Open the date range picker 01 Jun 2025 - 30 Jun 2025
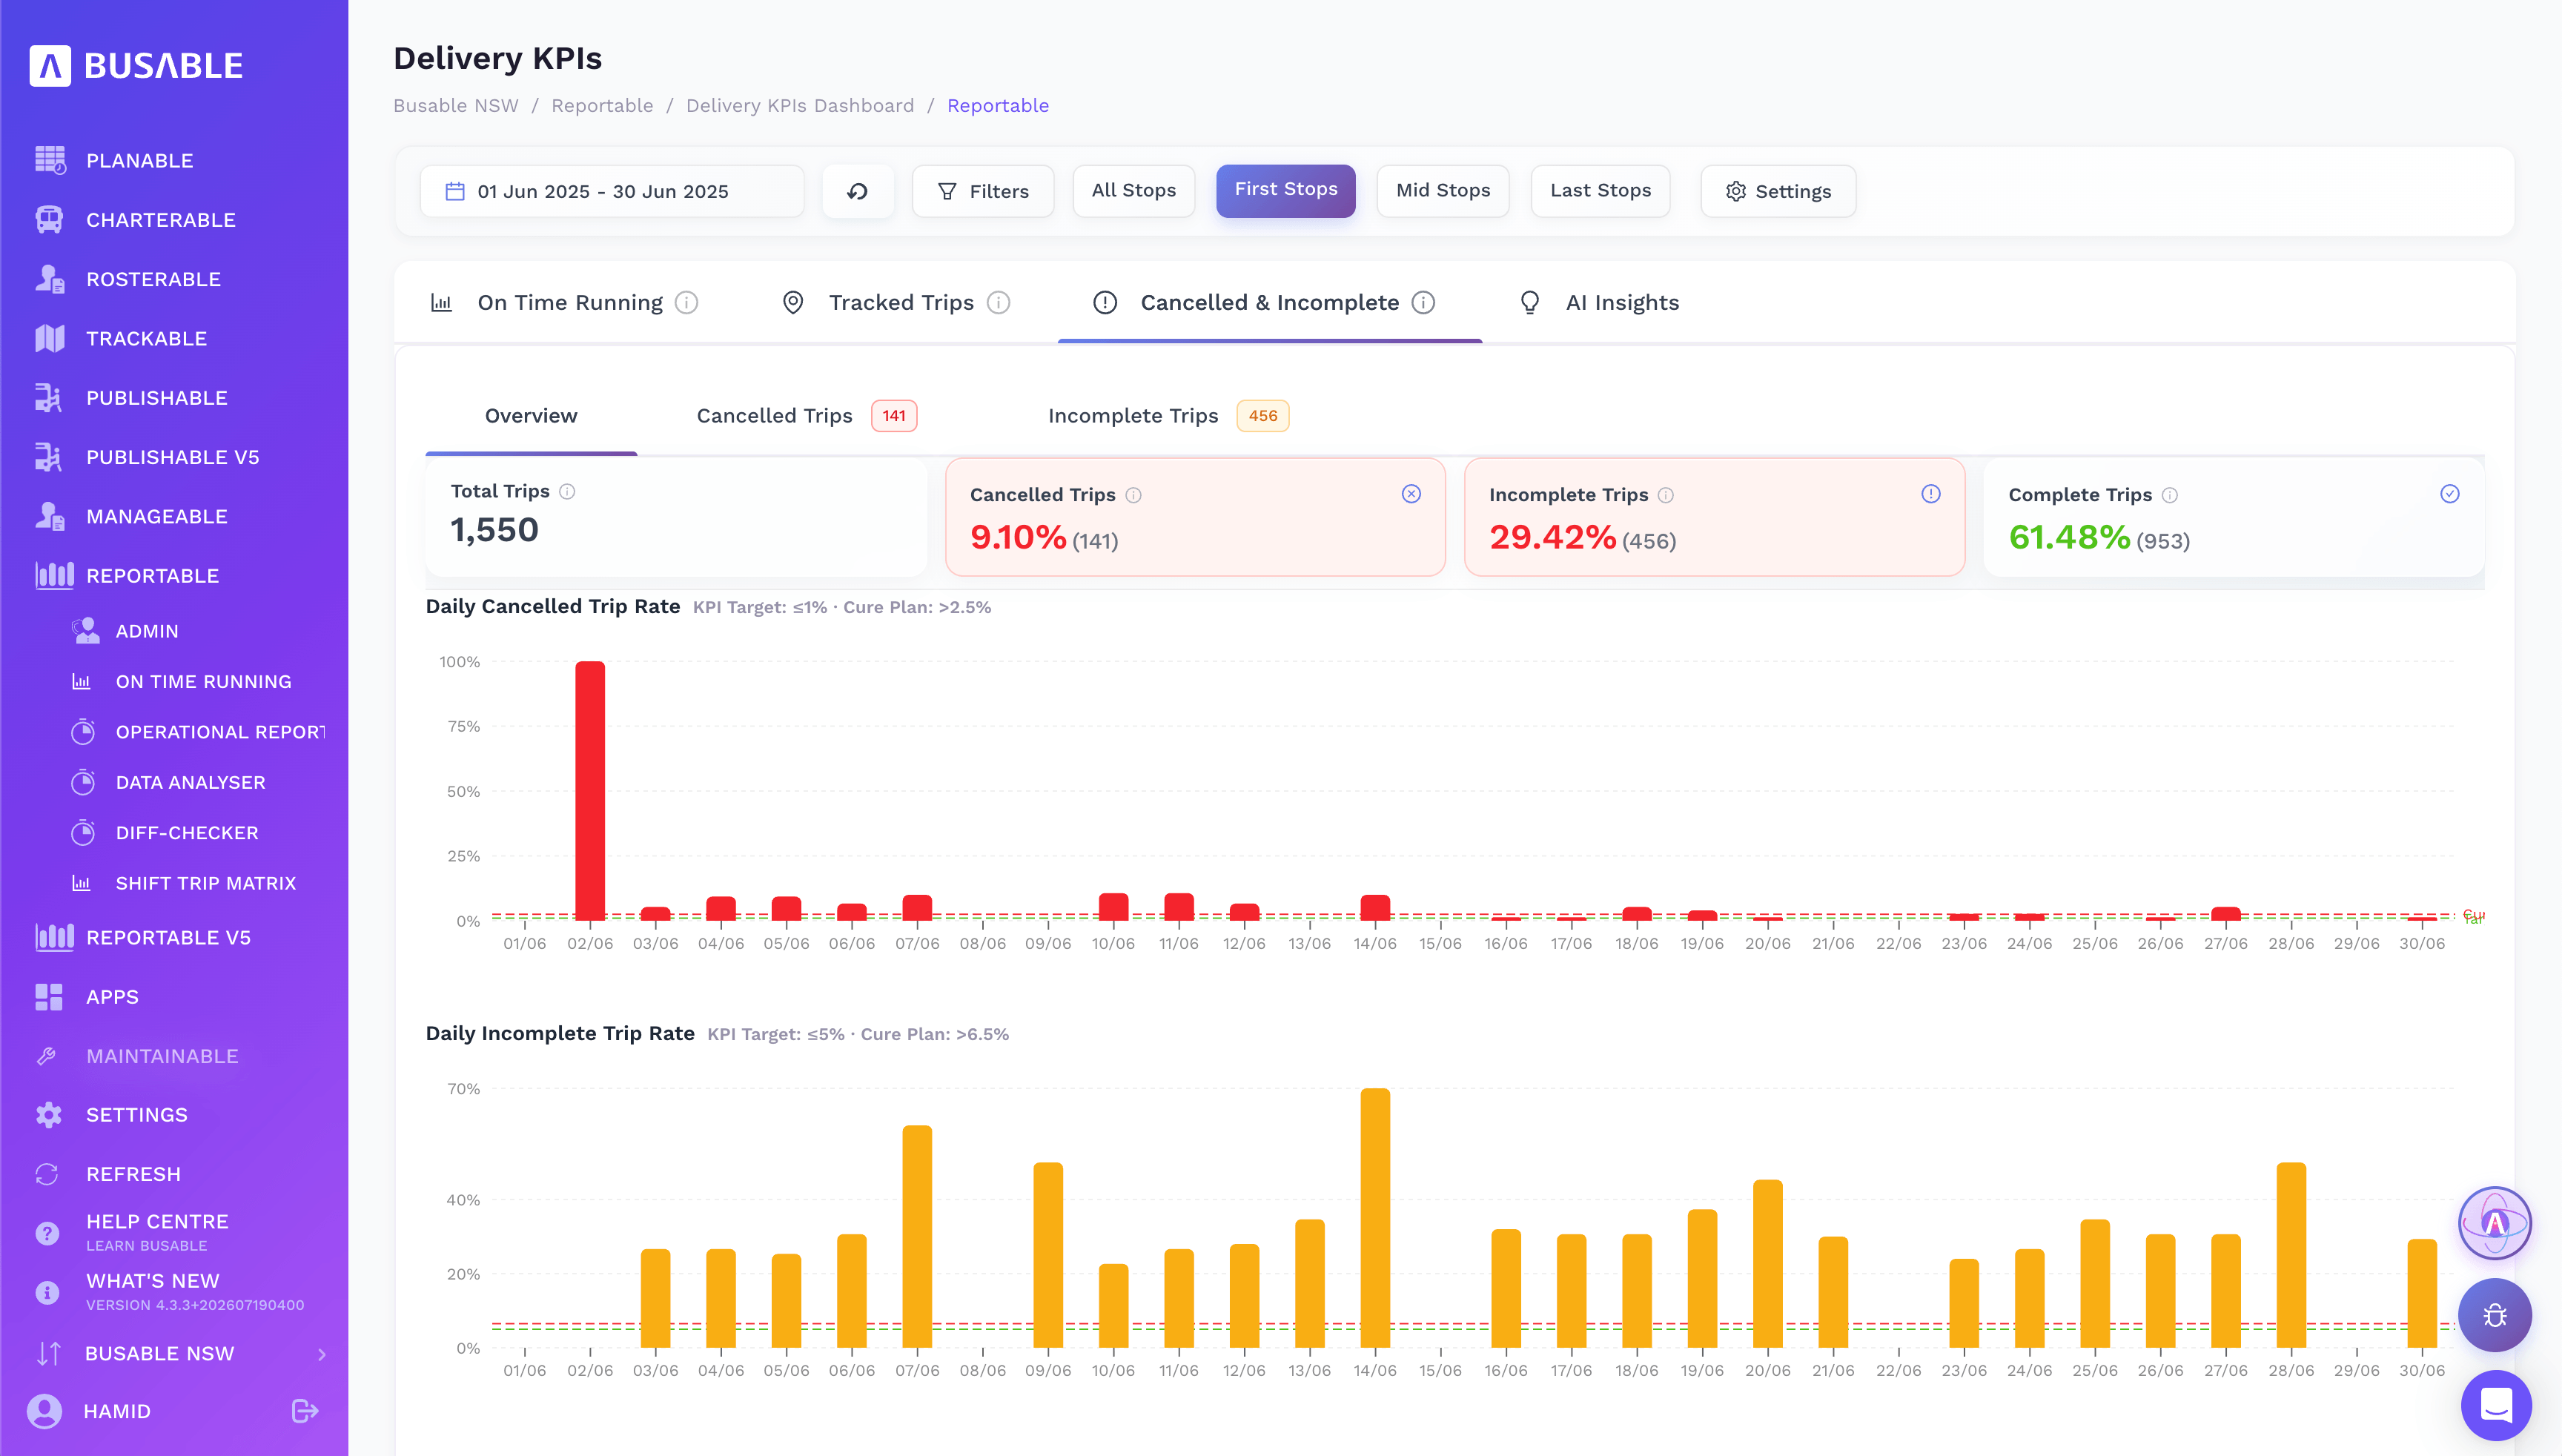The width and height of the screenshot is (2562, 1456). [612, 191]
